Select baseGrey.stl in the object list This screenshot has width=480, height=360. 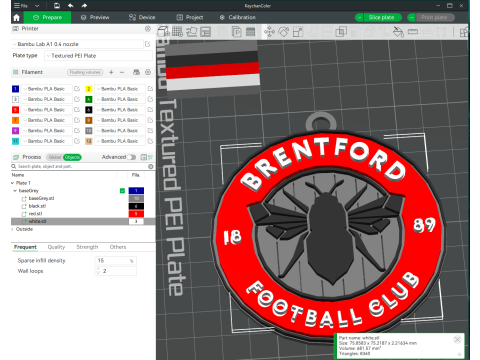pyautogui.click(x=41, y=198)
